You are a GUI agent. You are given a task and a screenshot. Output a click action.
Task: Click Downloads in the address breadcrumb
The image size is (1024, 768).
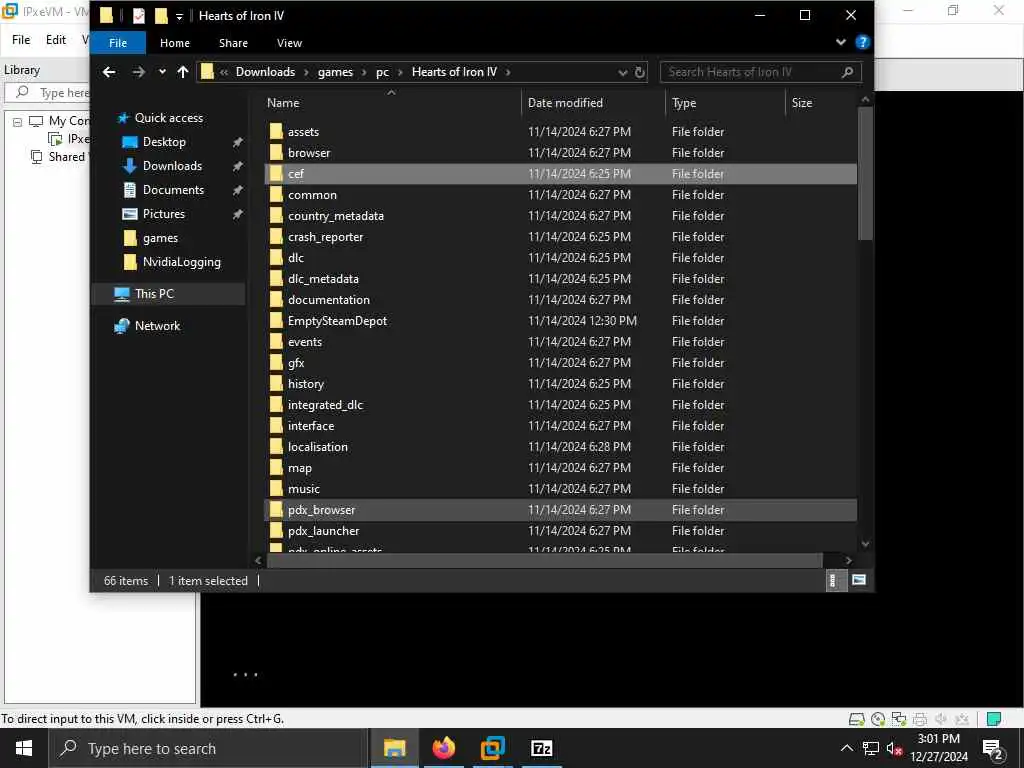265,72
